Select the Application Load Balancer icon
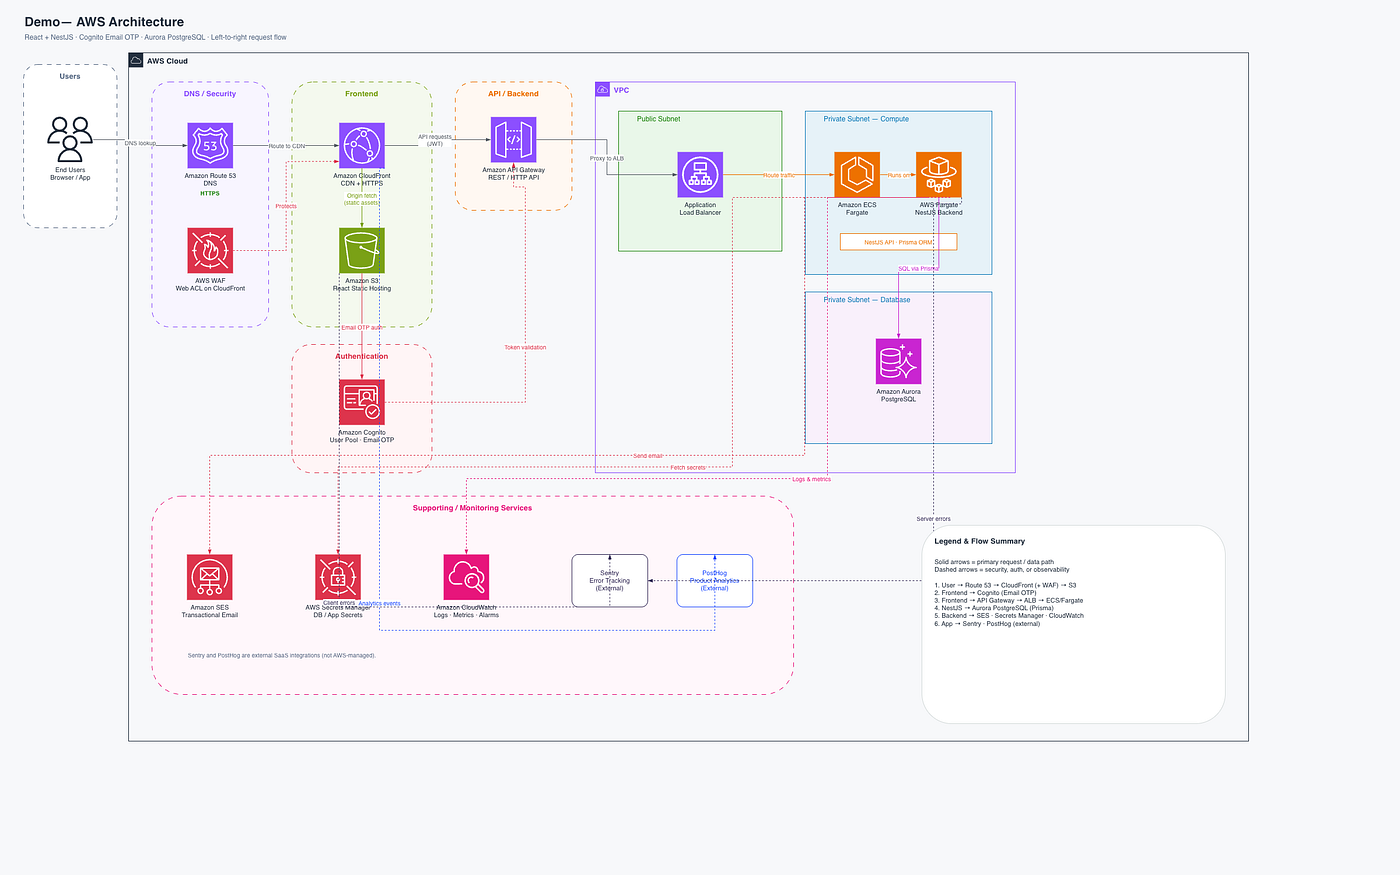Viewport: 1400px width, 875px height. pyautogui.click(x=700, y=175)
